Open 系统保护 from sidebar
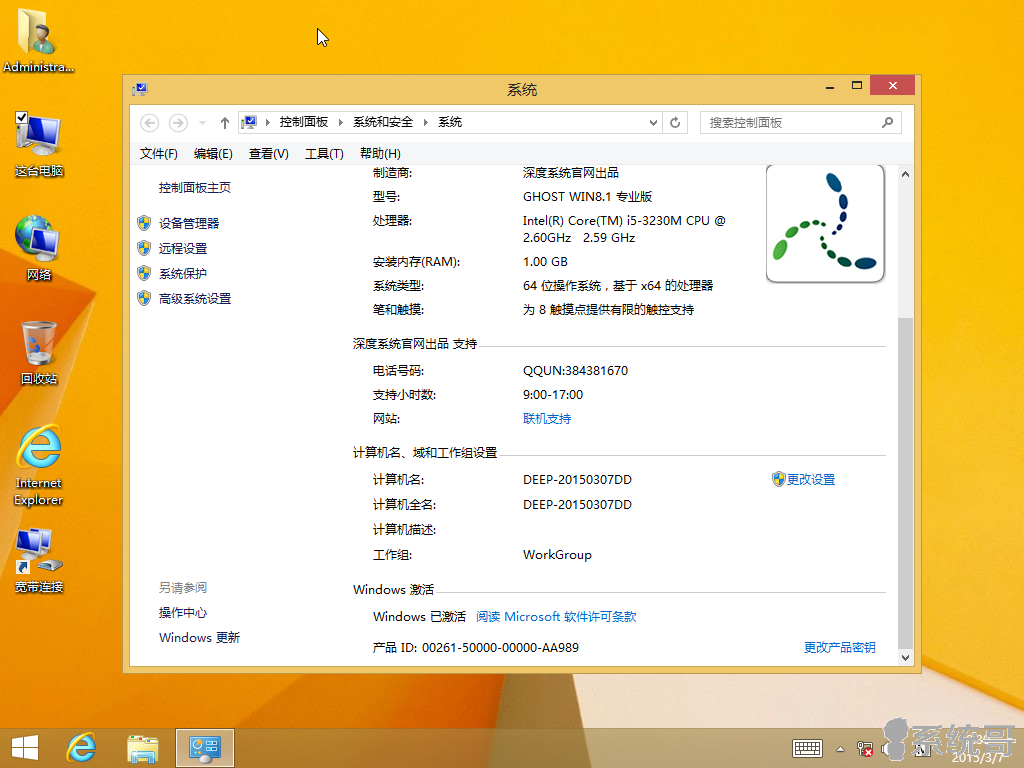This screenshot has width=1024, height=768. [183, 274]
